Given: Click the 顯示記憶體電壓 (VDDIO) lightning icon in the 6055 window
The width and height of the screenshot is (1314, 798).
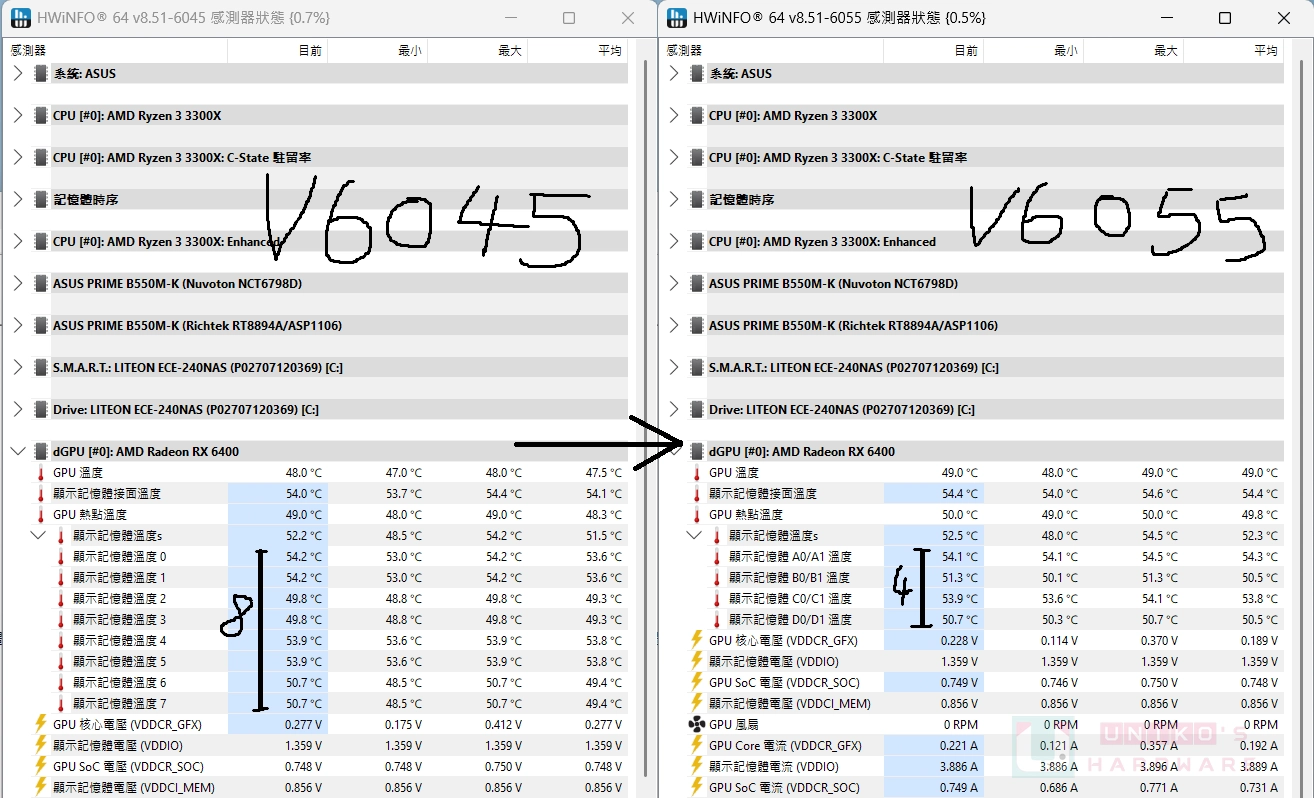Looking at the screenshot, I should coord(697,661).
